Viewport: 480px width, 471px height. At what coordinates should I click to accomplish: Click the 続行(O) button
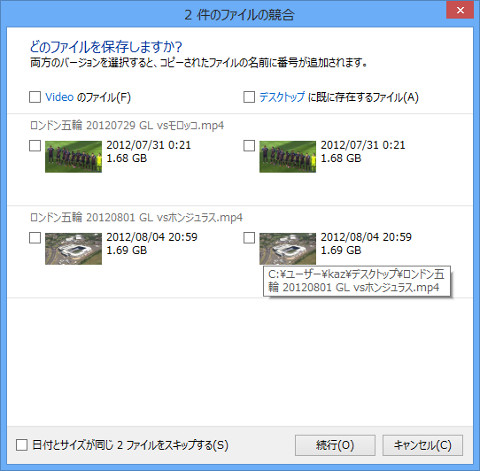pyautogui.click(x=335, y=445)
